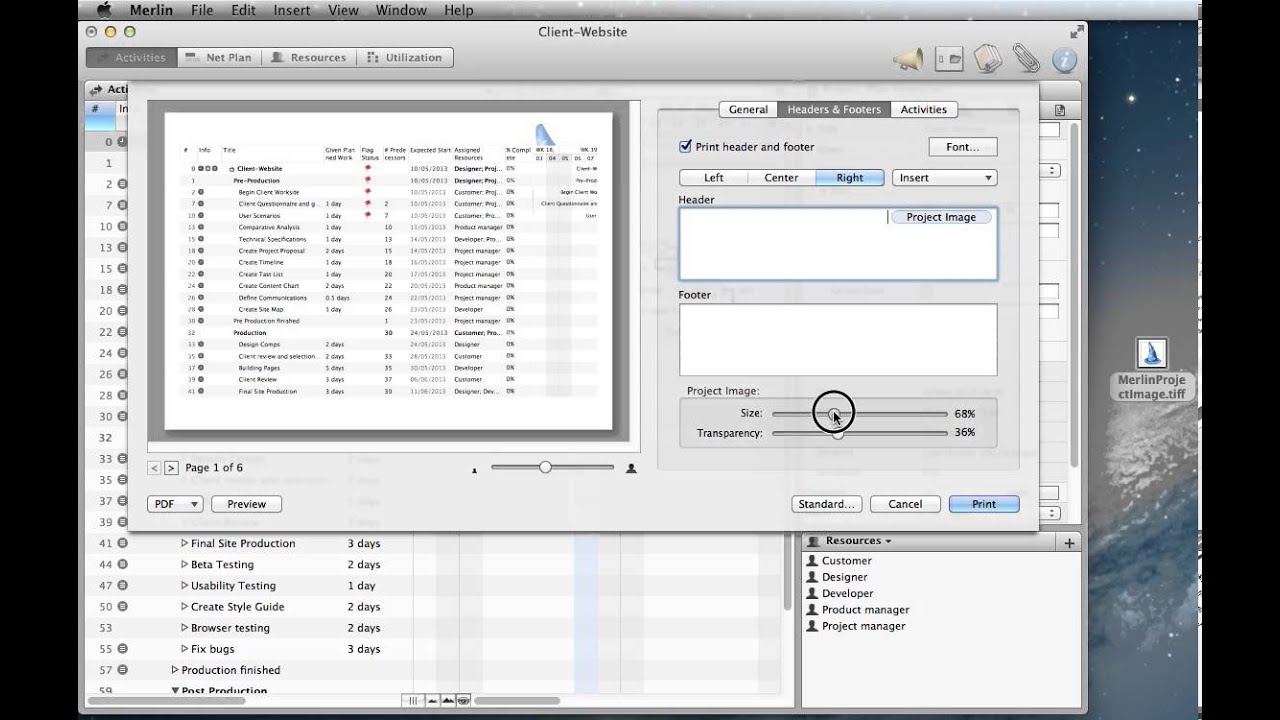Click the small mountain zoom-out icon
1280x720 pixels.
coord(431,701)
